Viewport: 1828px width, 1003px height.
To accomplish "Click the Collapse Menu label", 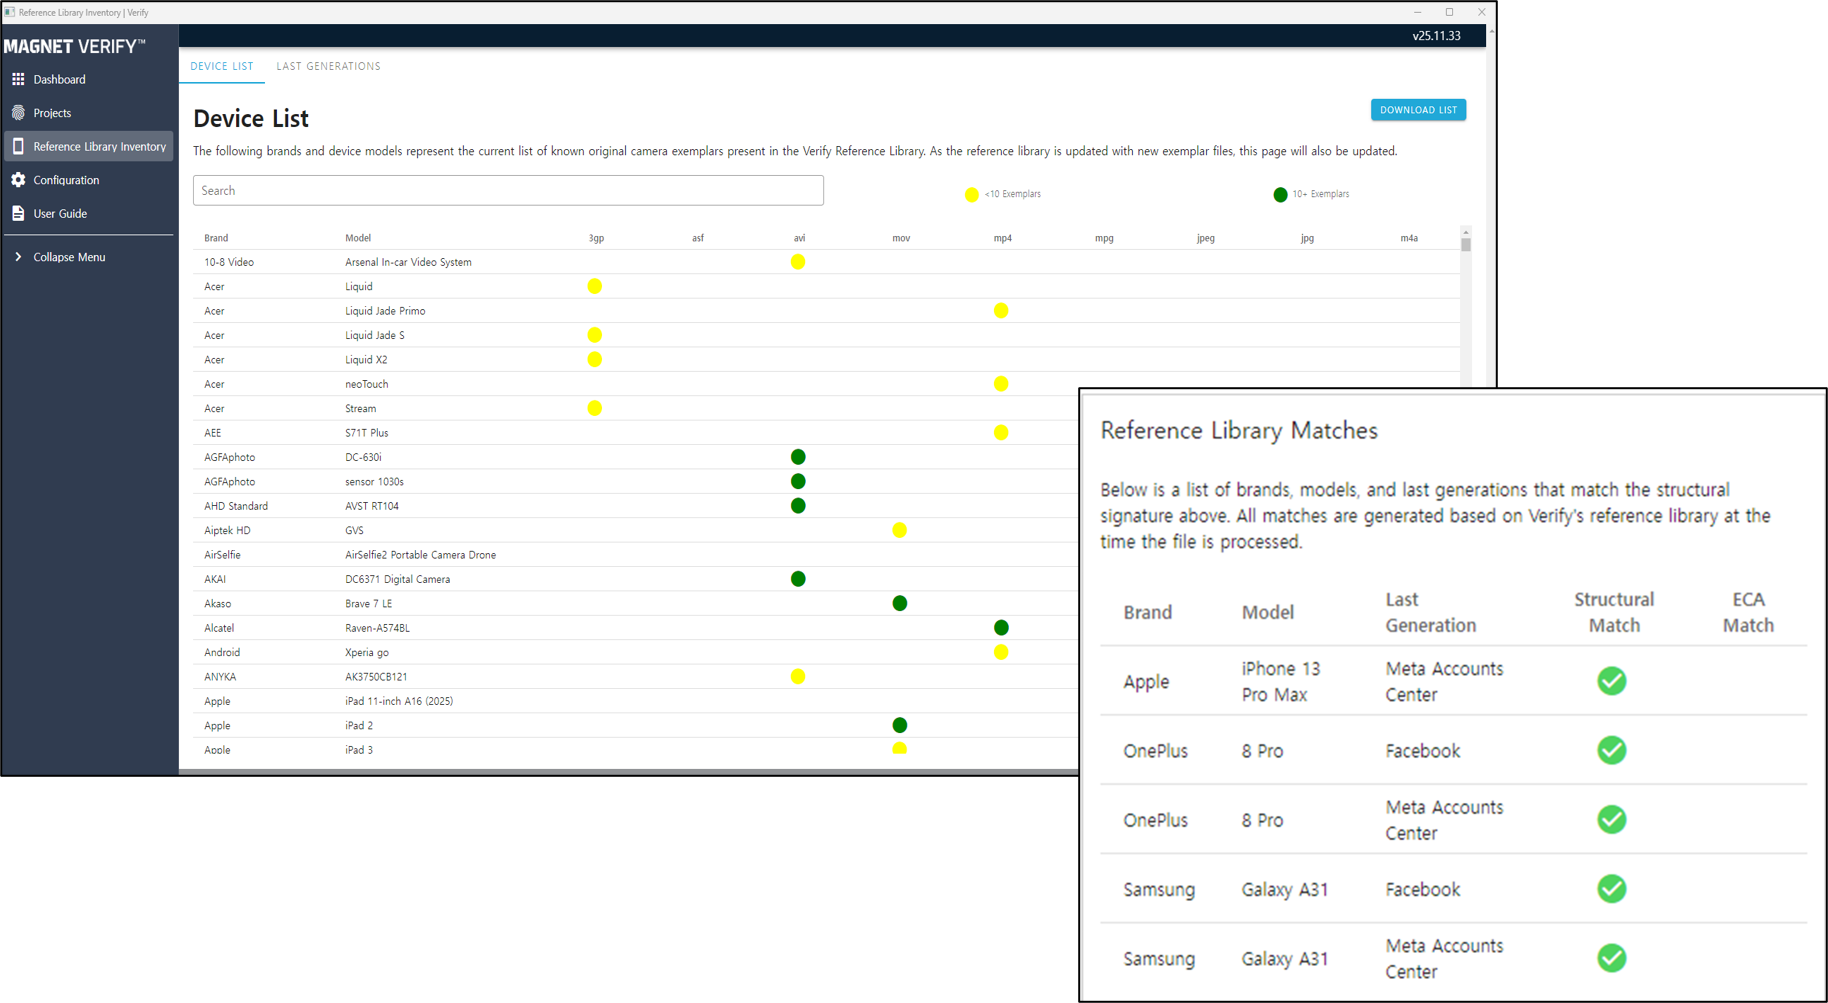I will [69, 257].
